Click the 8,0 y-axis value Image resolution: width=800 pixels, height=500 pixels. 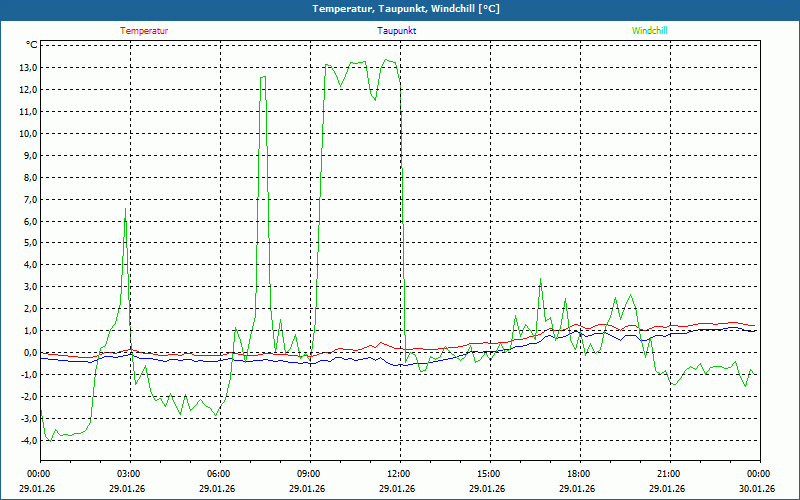[x=30, y=178]
